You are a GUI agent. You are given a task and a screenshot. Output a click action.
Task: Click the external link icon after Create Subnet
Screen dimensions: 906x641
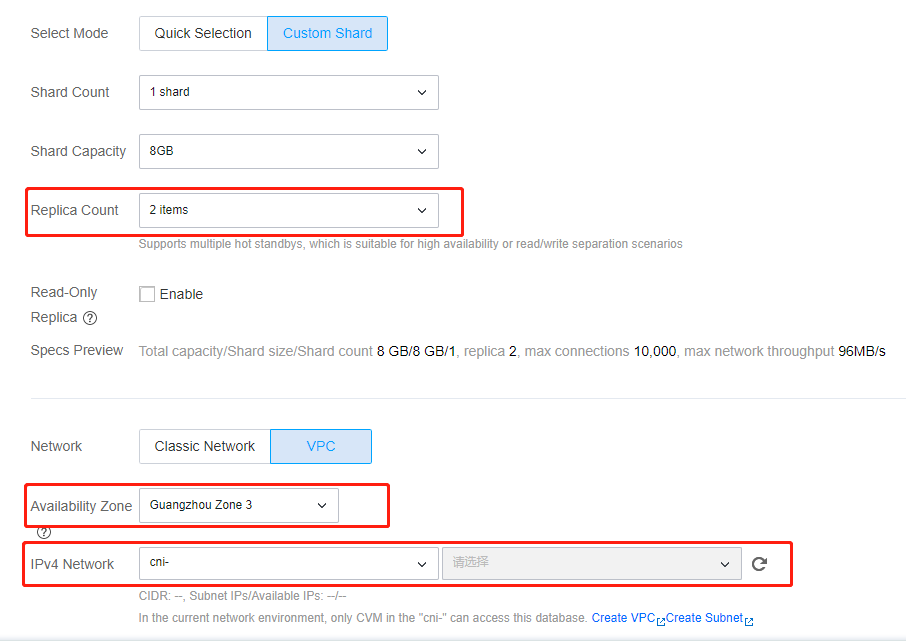click(749, 621)
